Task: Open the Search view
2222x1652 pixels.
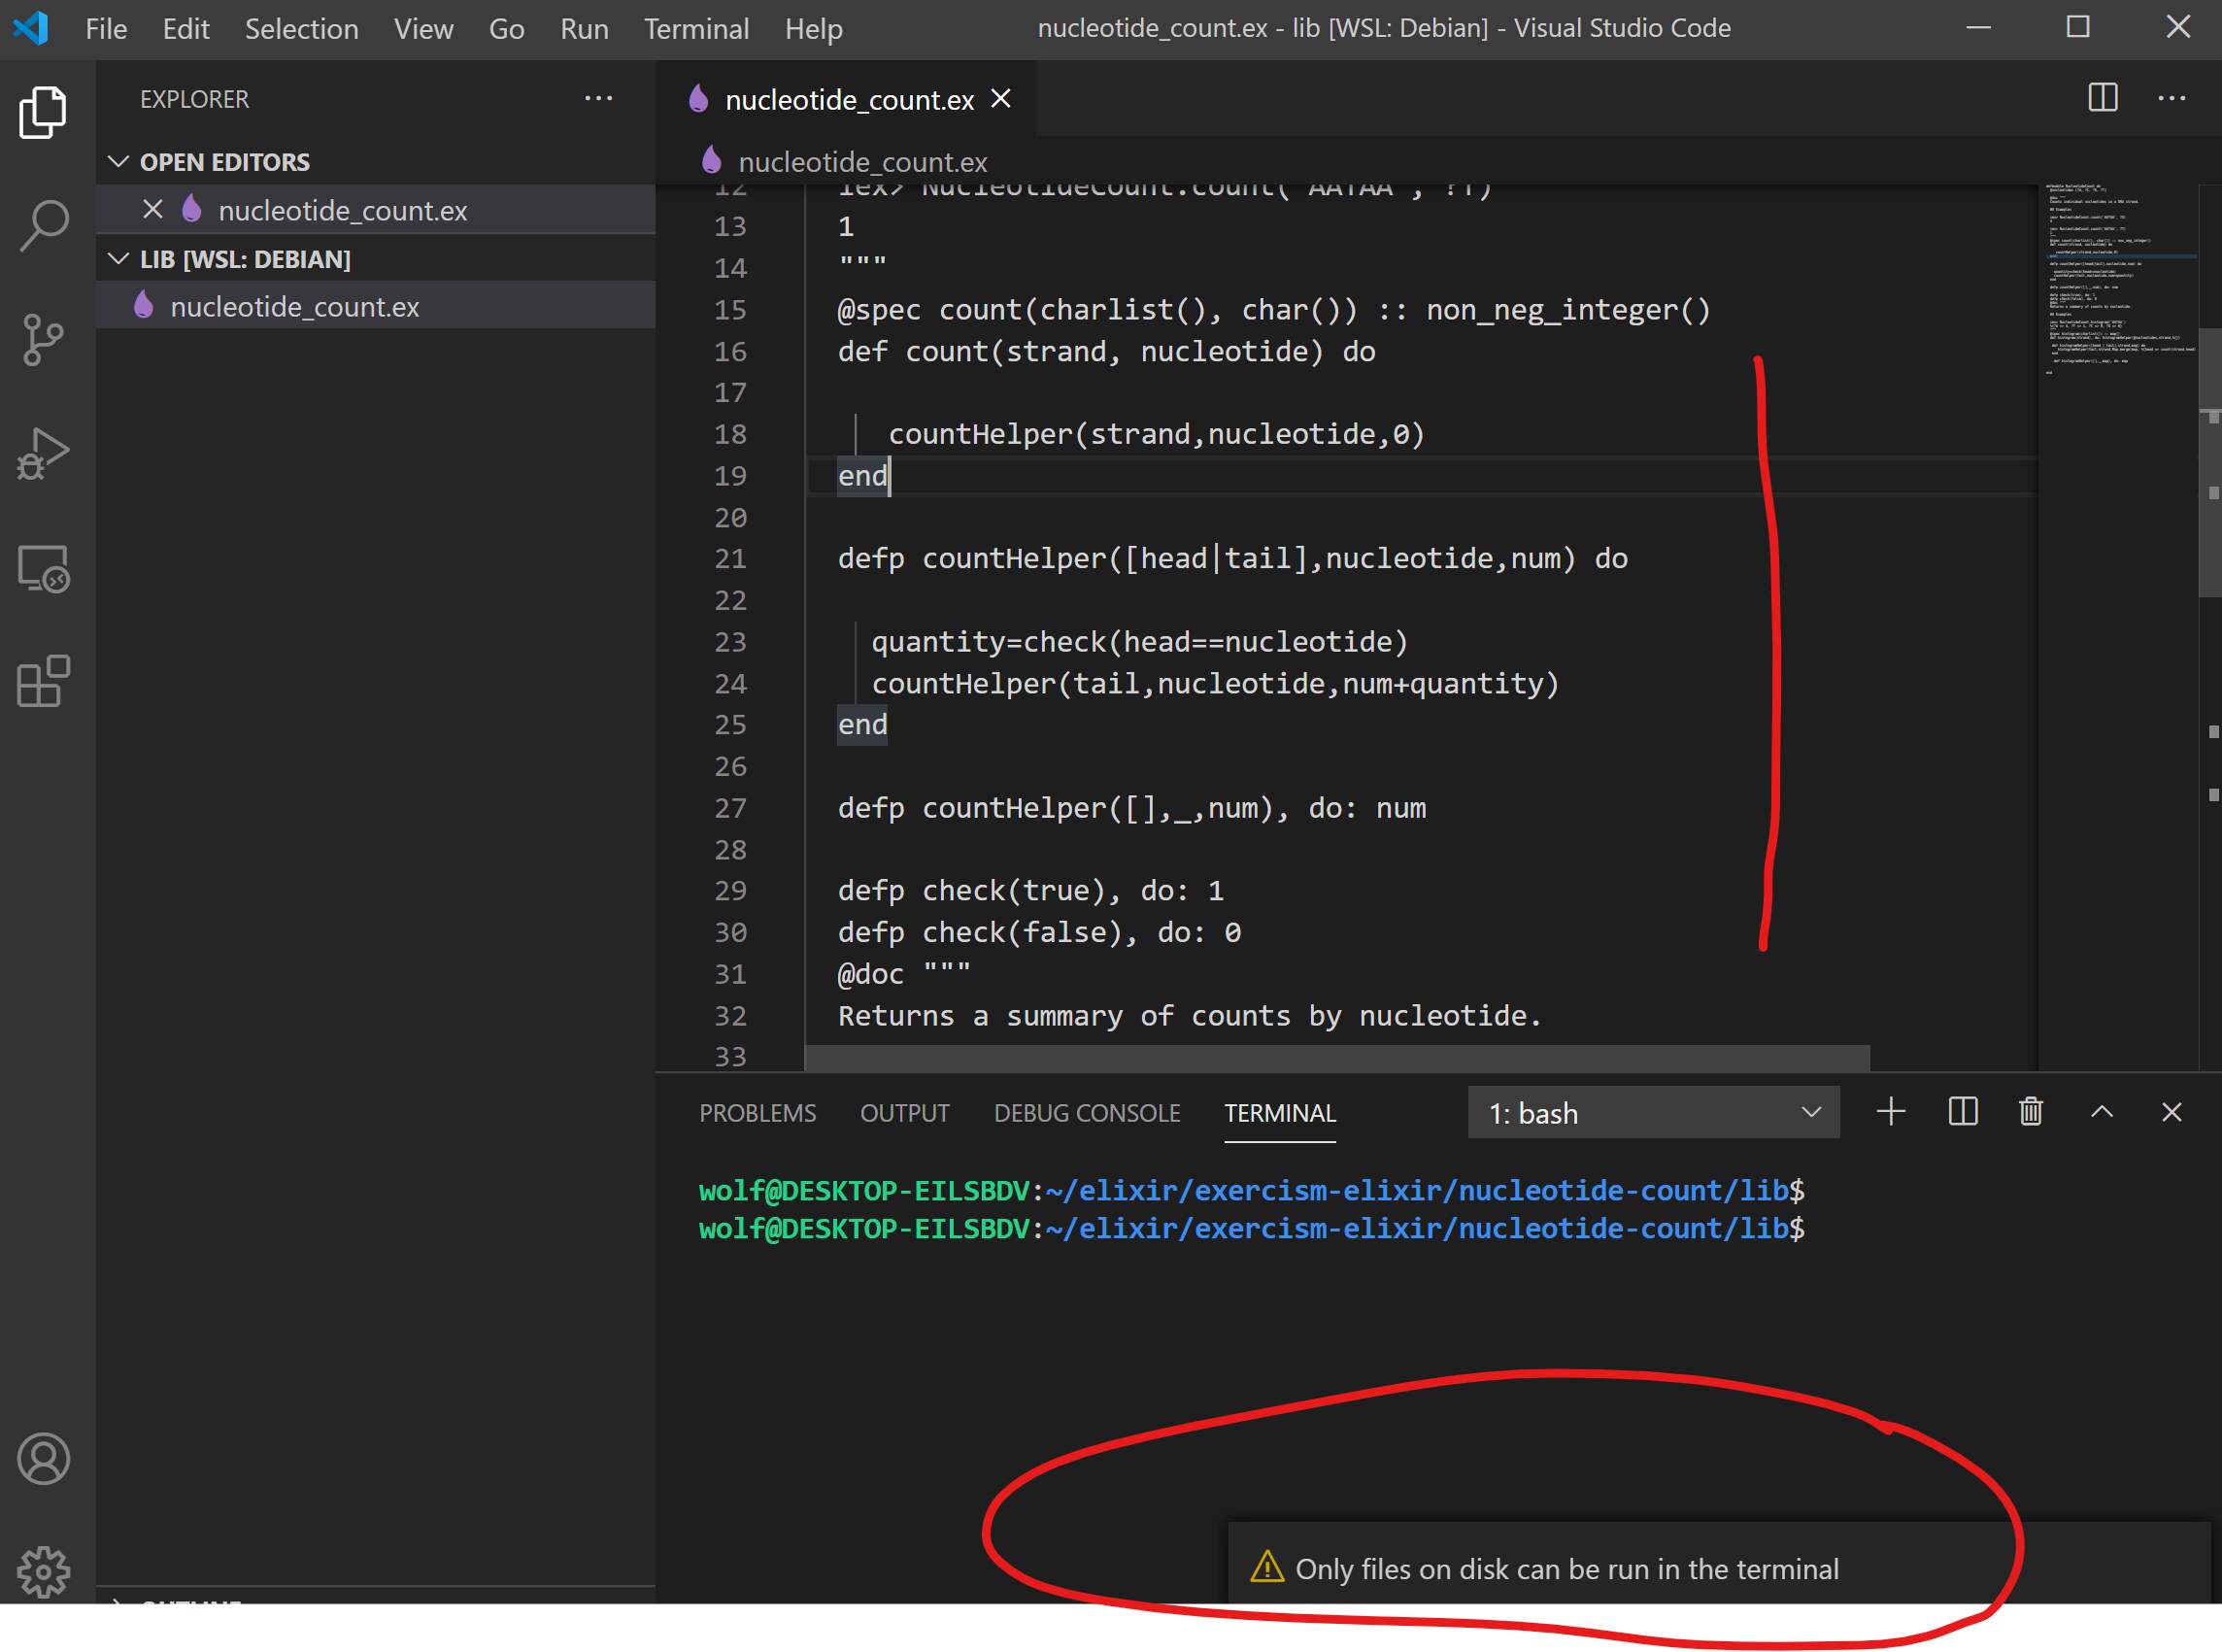Action: (42, 224)
